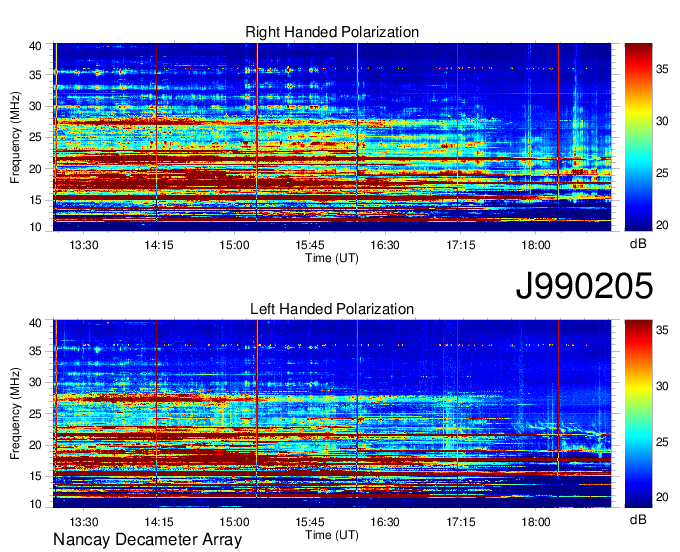Click the 10 MHz tick on Right Handed plot

point(36,227)
